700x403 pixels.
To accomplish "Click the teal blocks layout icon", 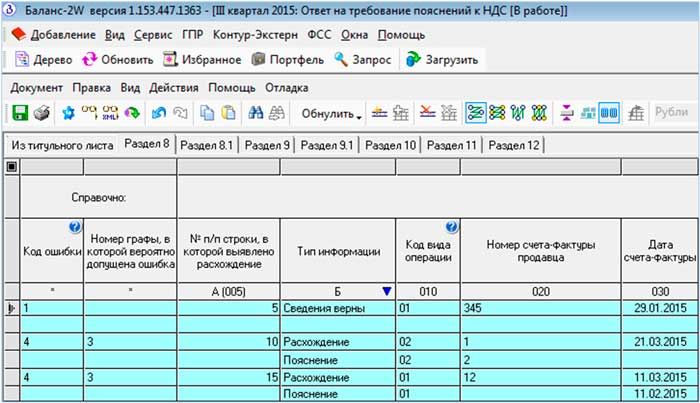I will point(588,113).
